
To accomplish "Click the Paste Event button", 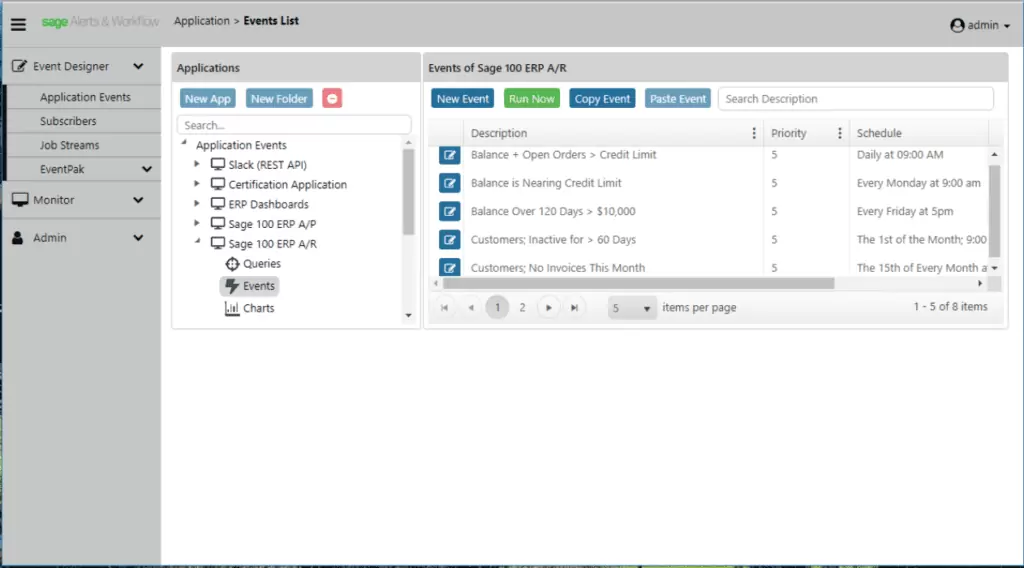I will pyautogui.click(x=678, y=99).
